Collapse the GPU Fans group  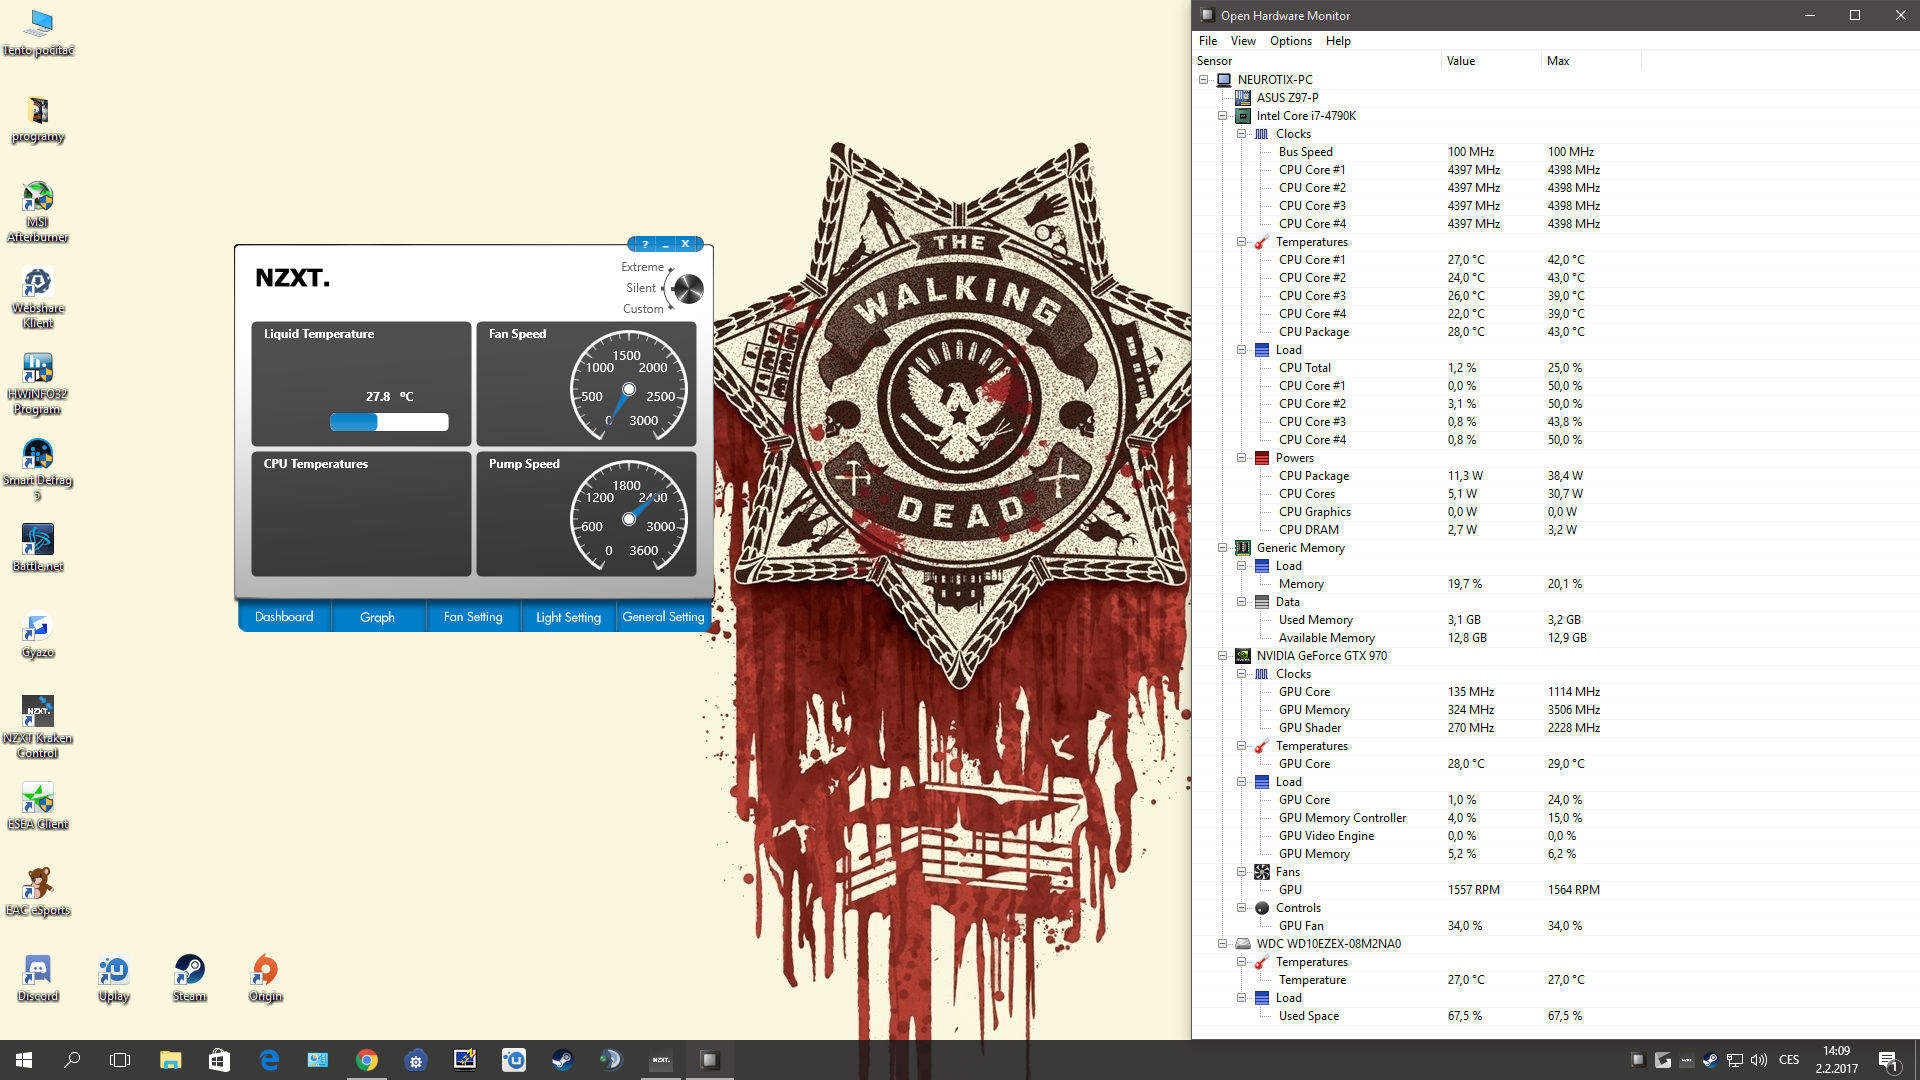tap(1241, 872)
